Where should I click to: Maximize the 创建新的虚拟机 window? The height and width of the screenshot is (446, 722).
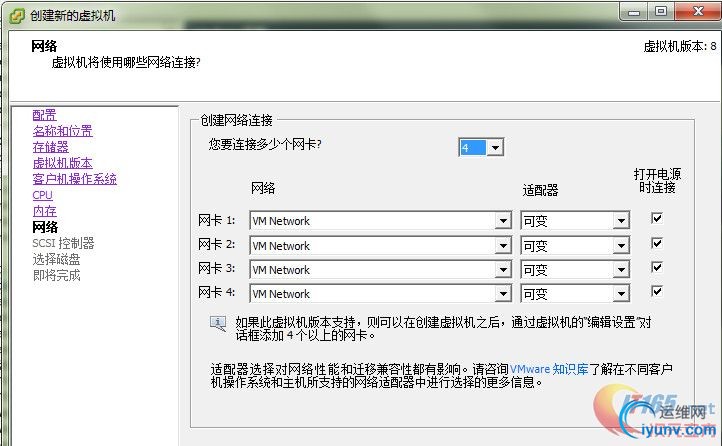point(661,11)
